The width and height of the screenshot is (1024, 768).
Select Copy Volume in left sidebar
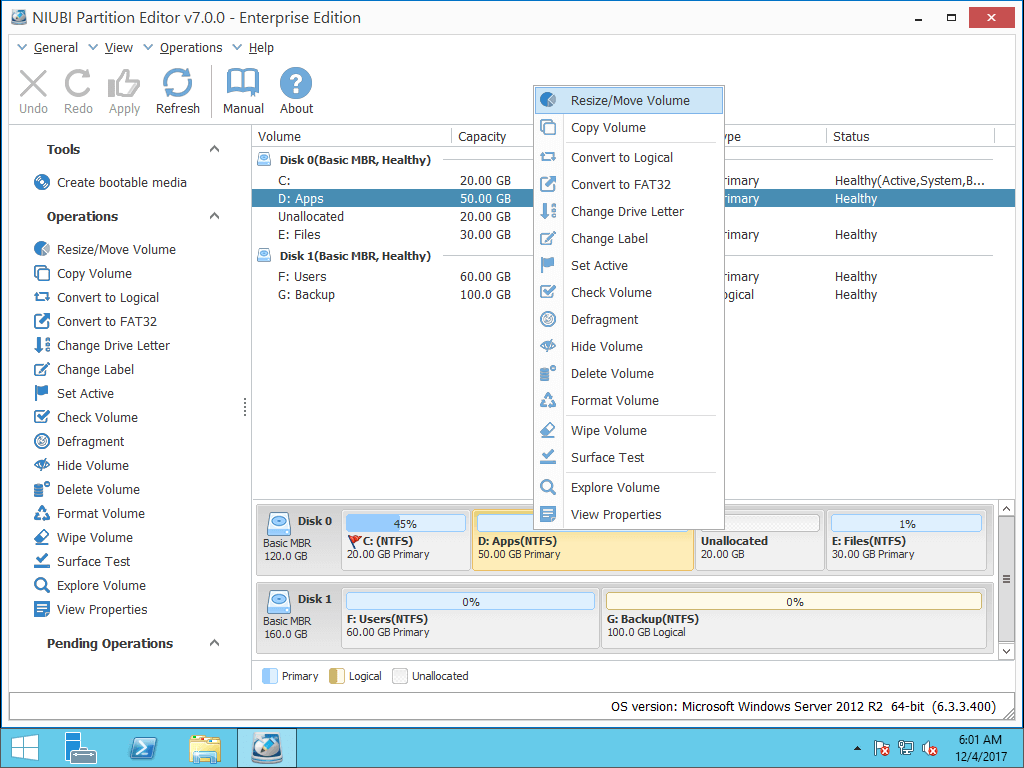[83, 273]
